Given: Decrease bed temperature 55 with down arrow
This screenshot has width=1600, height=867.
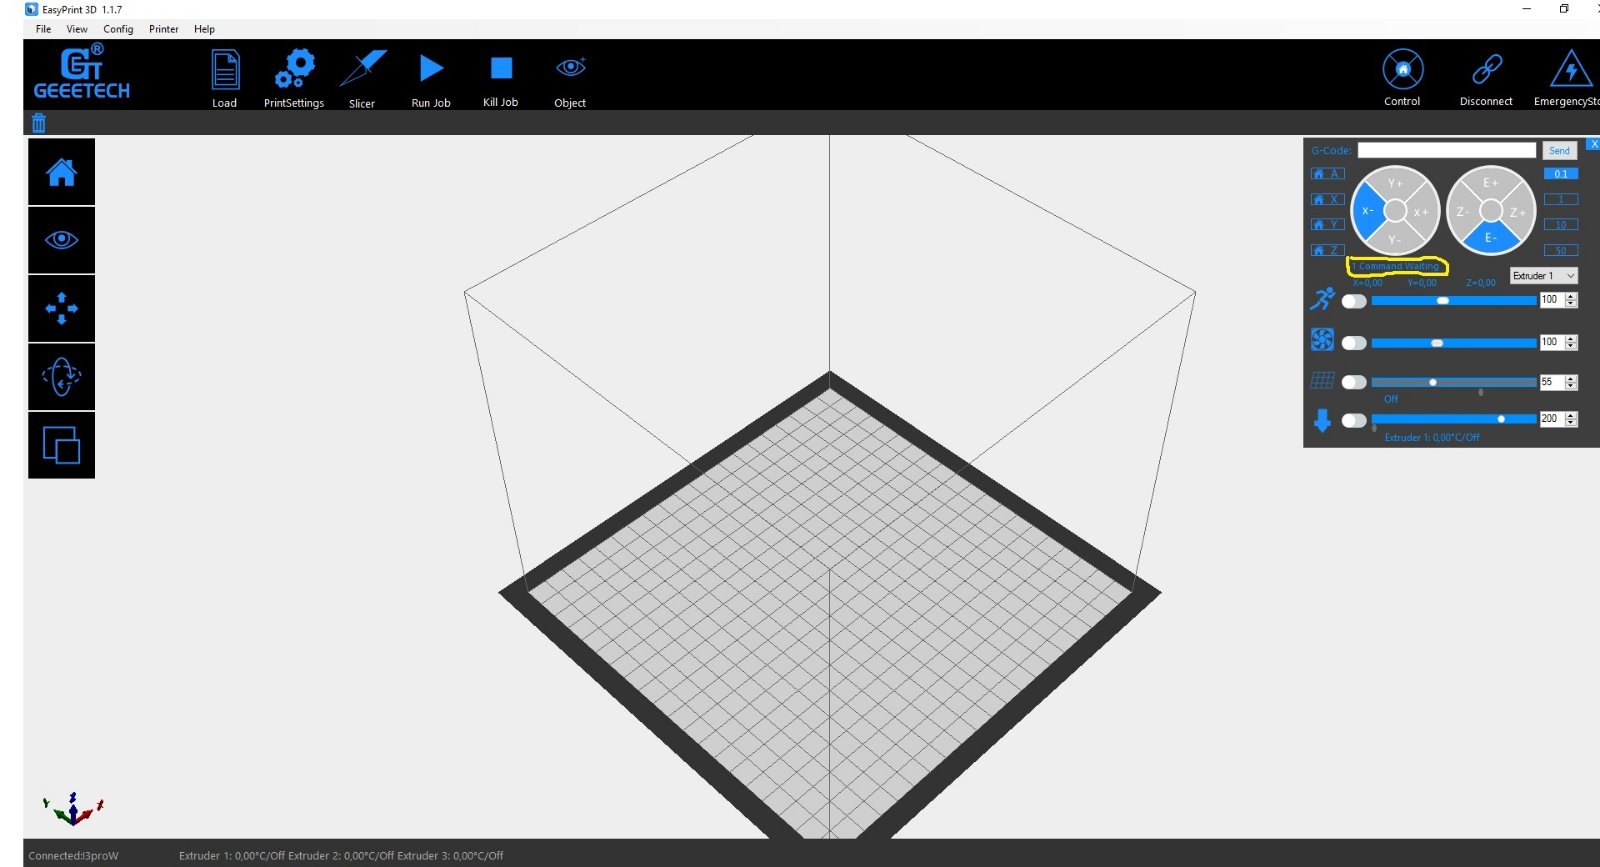Looking at the screenshot, I should coord(1571,386).
